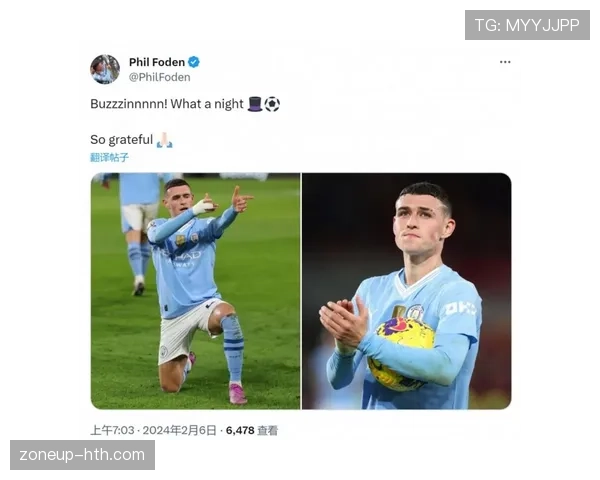Click the 6,478 views count
Image resolution: width=600 pixels, height=480 pixels.
pos(240,430)
